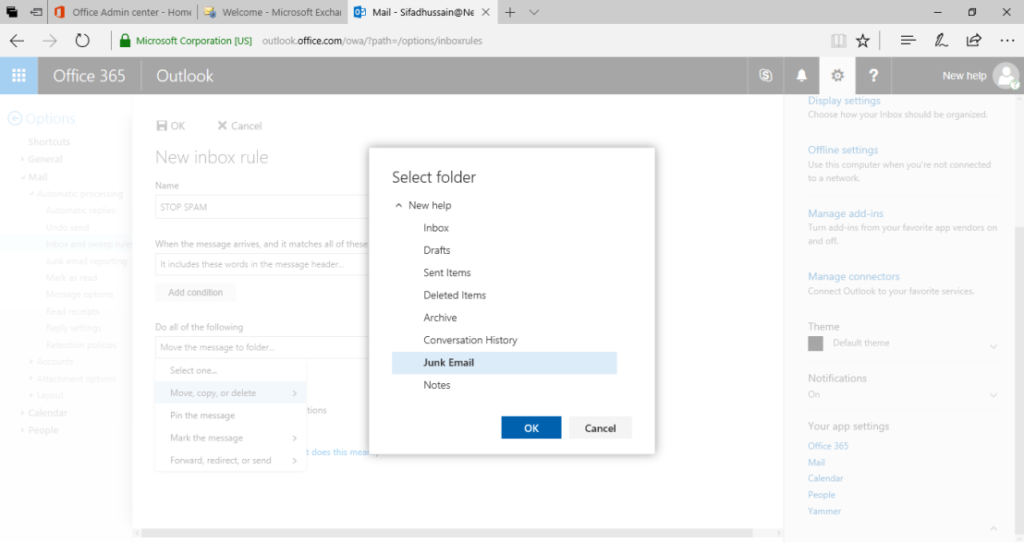Open the web note pen icon
The height and width of the screenshot is (542, 1024).
941,40
